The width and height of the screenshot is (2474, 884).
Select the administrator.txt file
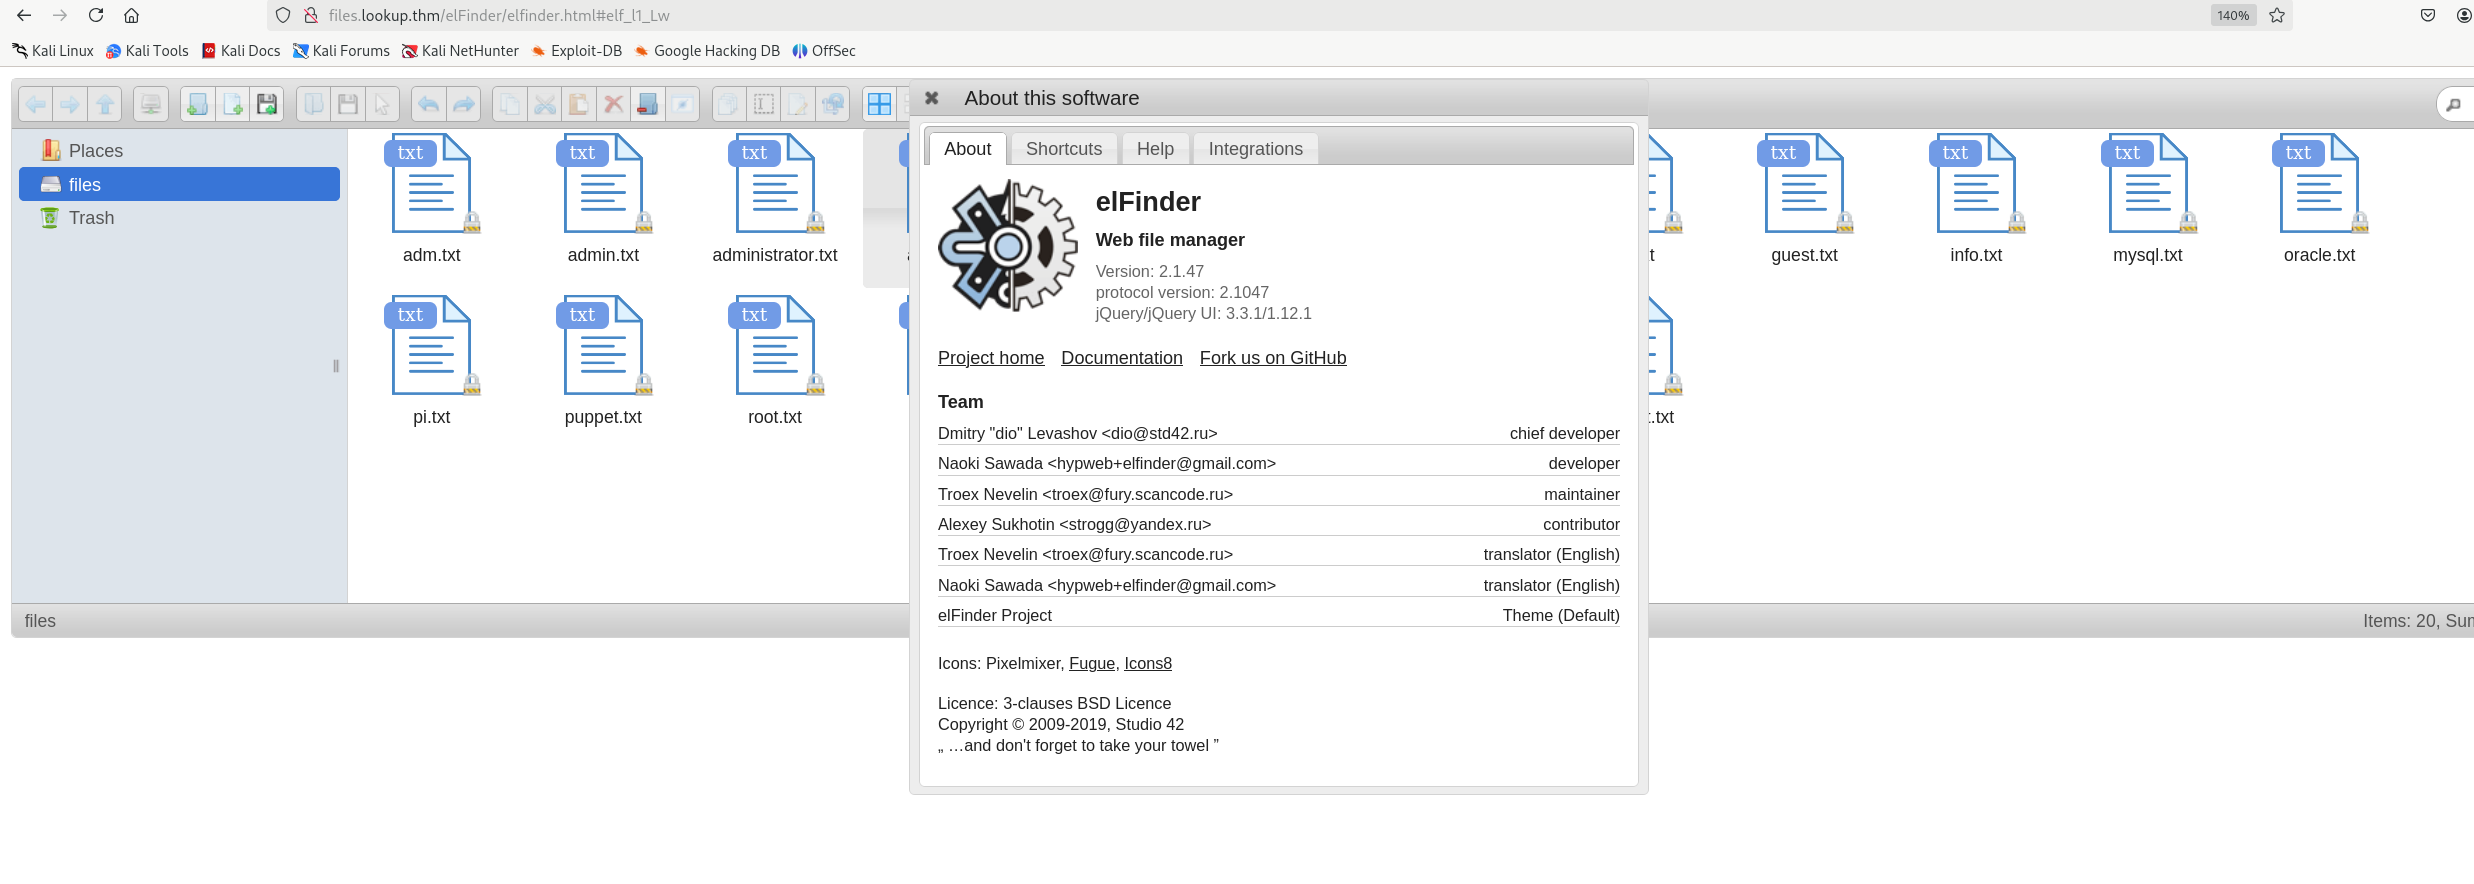[775, 200]
